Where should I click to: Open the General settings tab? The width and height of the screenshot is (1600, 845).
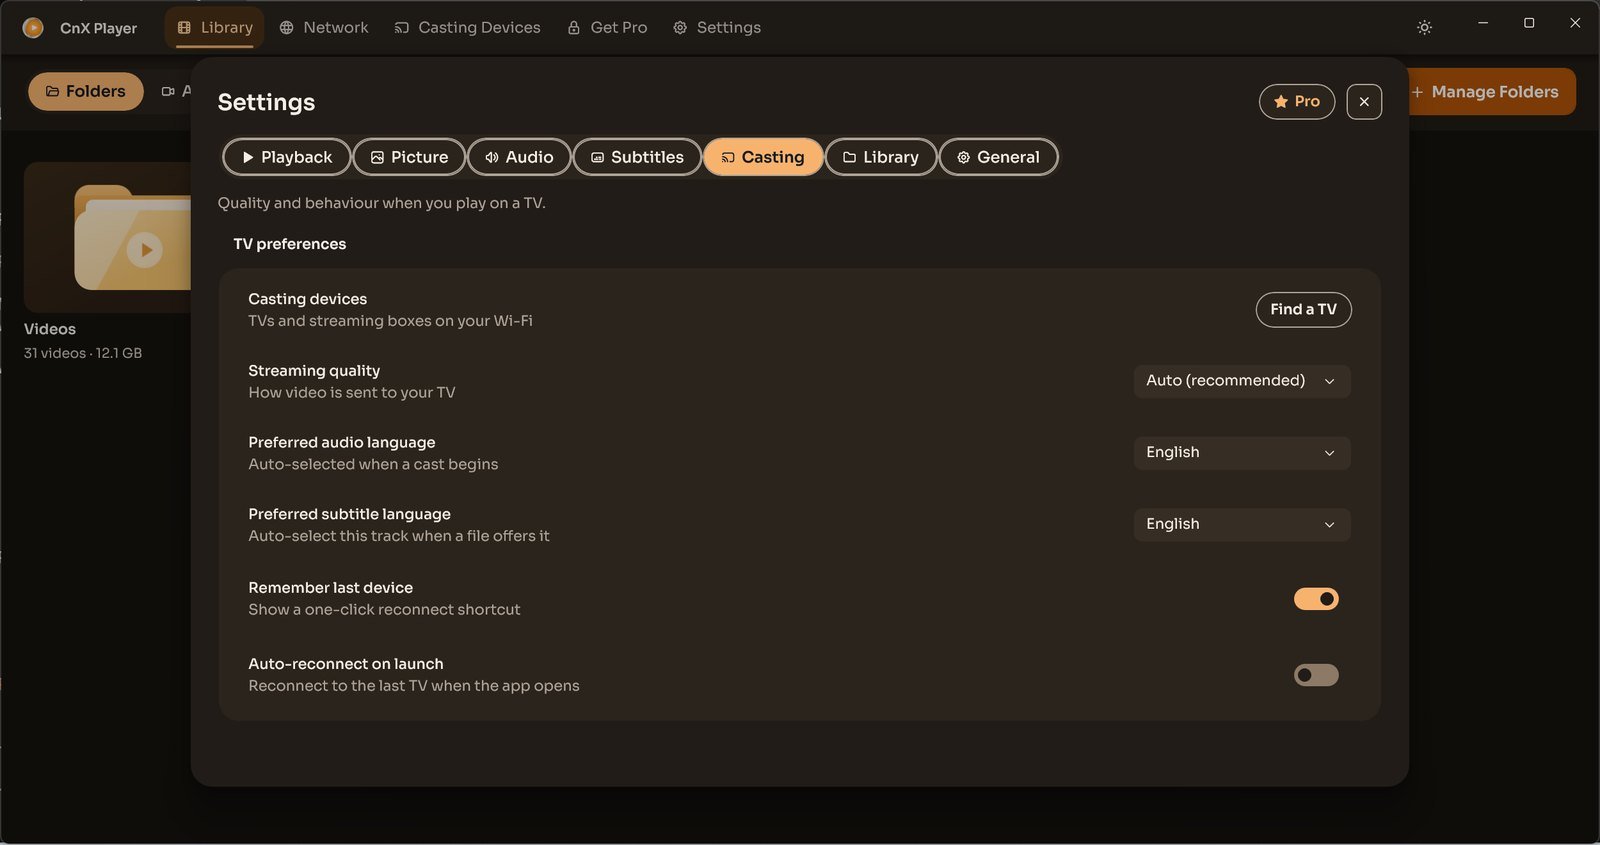998,157
